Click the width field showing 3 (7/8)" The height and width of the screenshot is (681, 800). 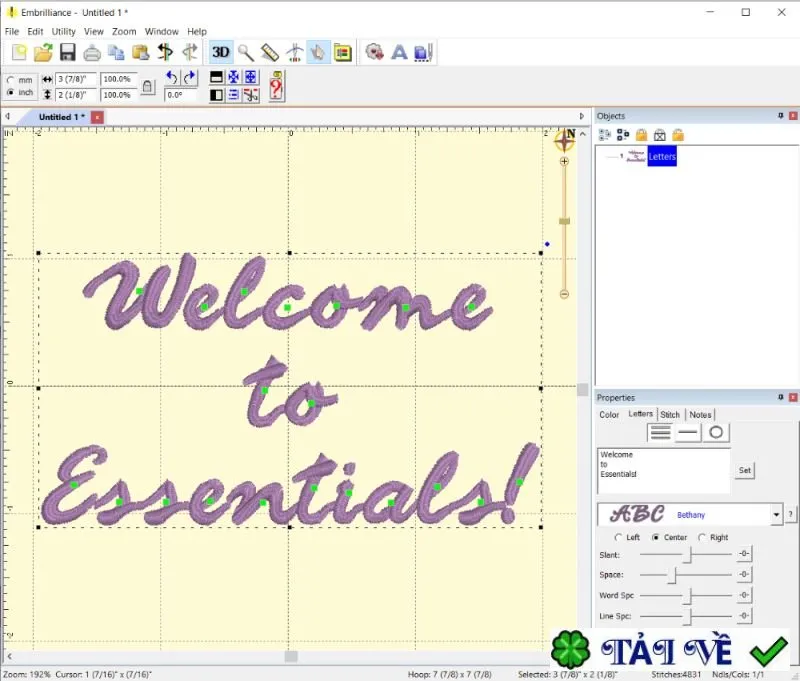[75, 79]
